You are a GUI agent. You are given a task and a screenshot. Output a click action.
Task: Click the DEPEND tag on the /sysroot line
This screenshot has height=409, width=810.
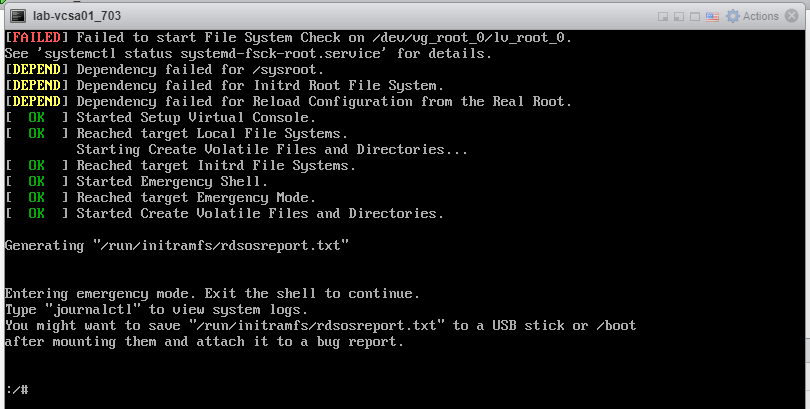coord(37,69)
